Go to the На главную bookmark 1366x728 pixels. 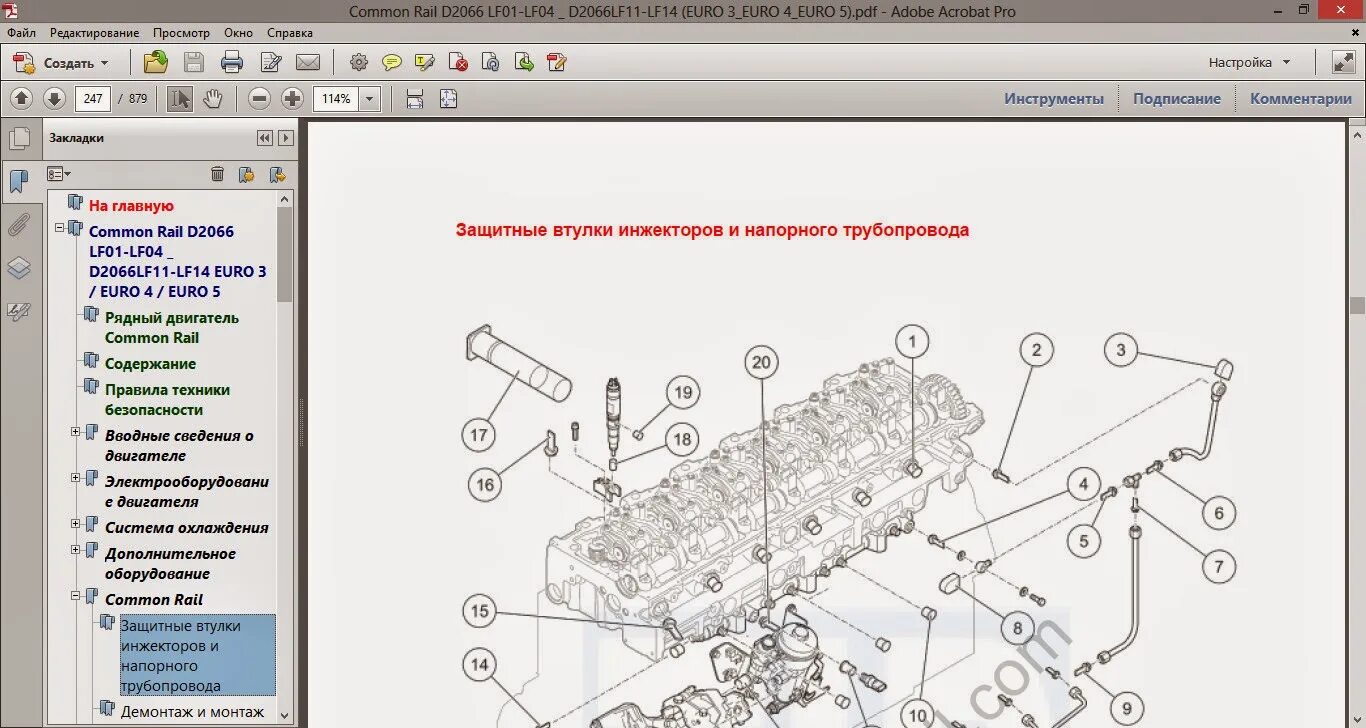[131, 206]
